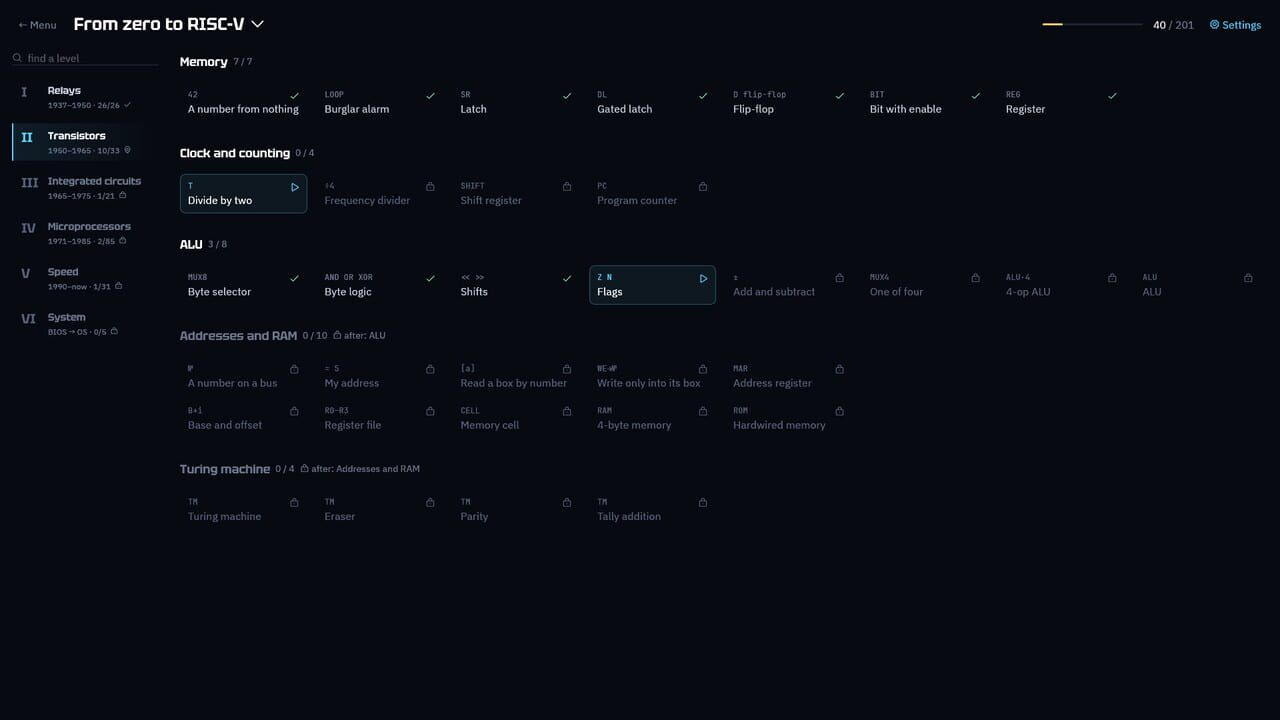Open the Speed chapter
This screenshot has width=1280, height=720.
point(84,278)
